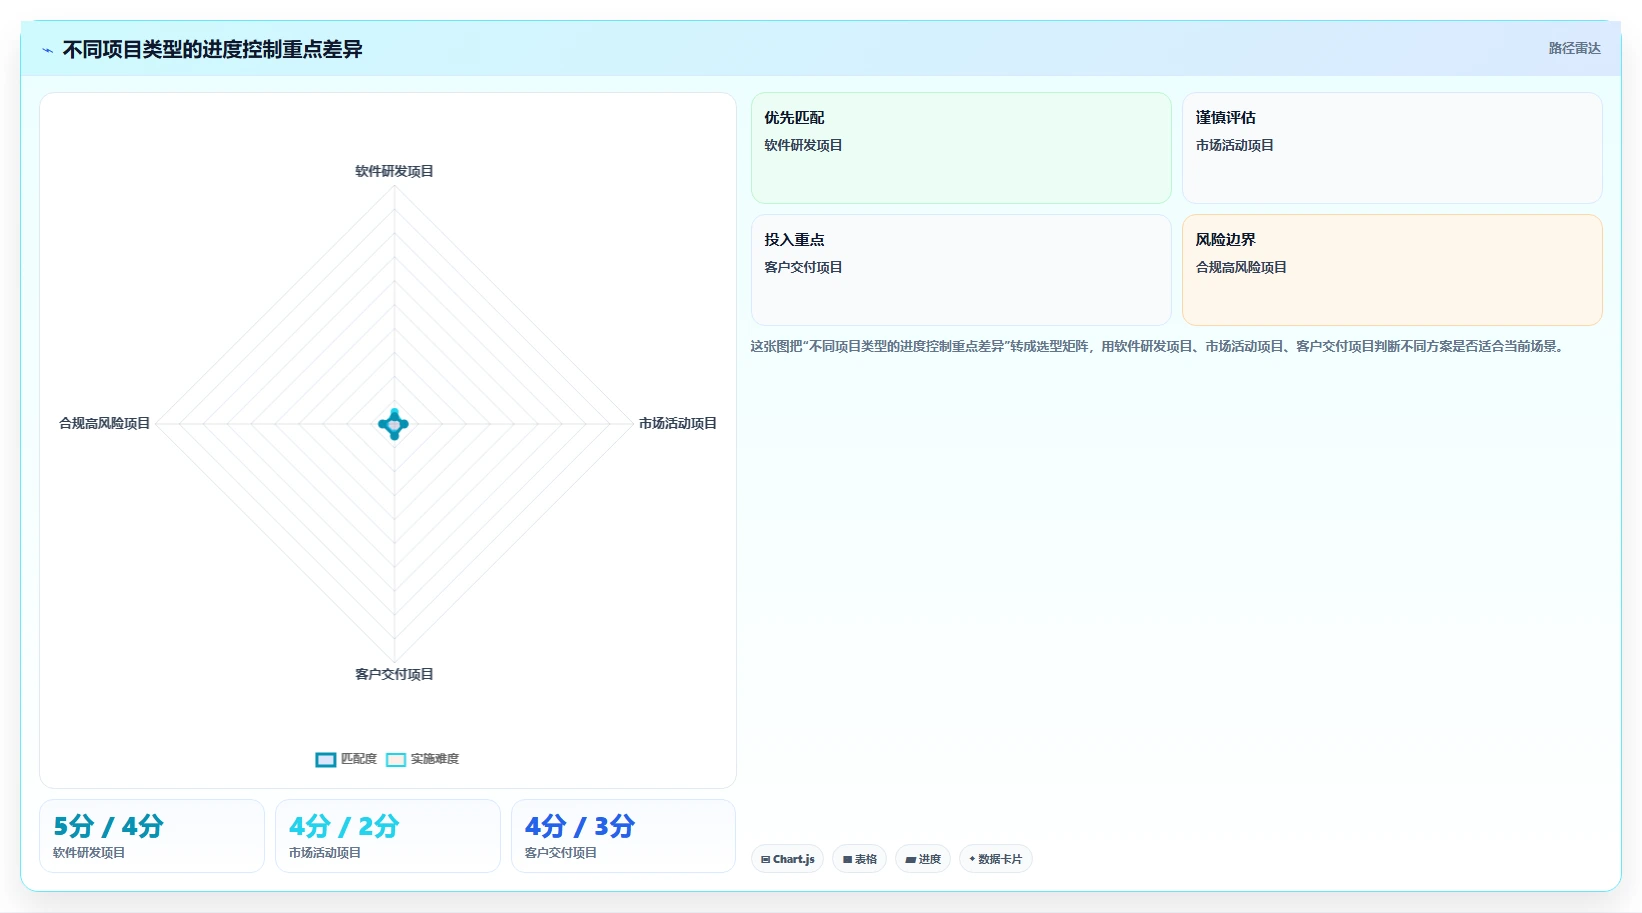Screen dimensions: 1642x913
Task: Click 合规高风险项目 text in 风险边界 card
Action: coord(1241,267)
